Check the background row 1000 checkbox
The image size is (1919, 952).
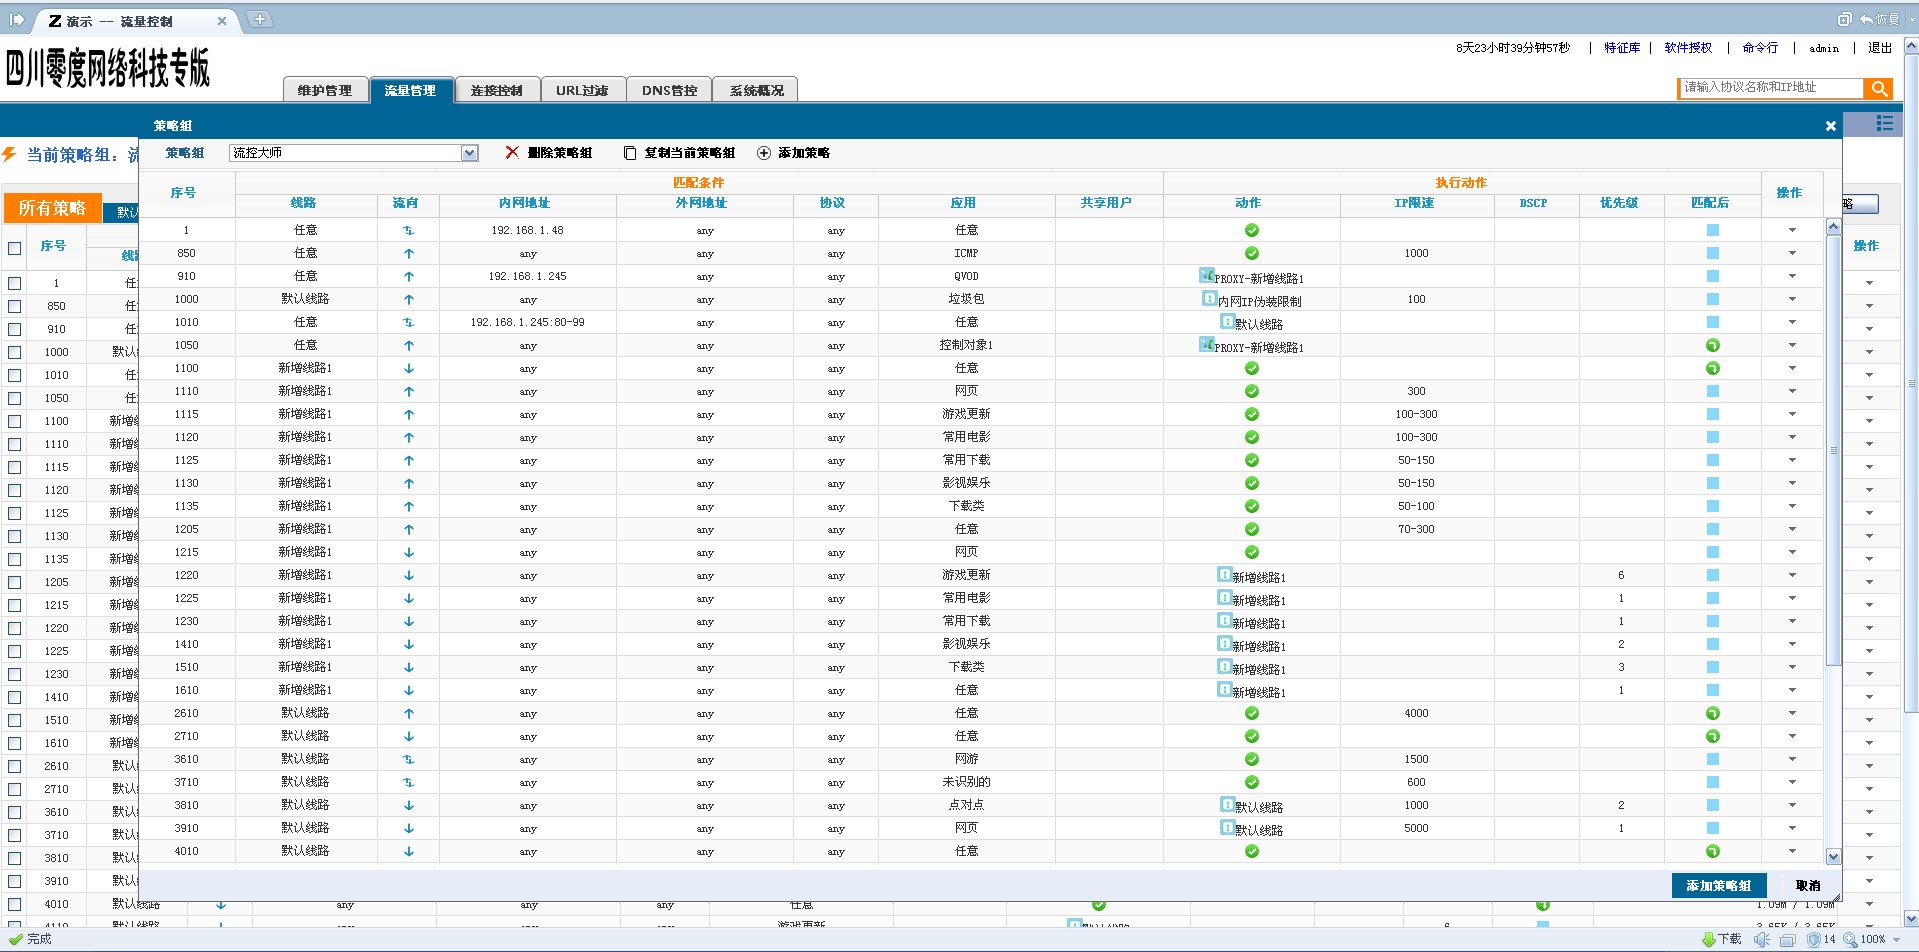(14, 352)
